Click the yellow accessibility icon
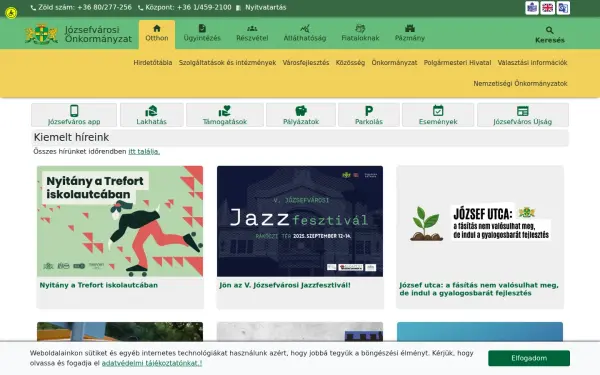This screenshot has width=600, height=375. point(11,13)
